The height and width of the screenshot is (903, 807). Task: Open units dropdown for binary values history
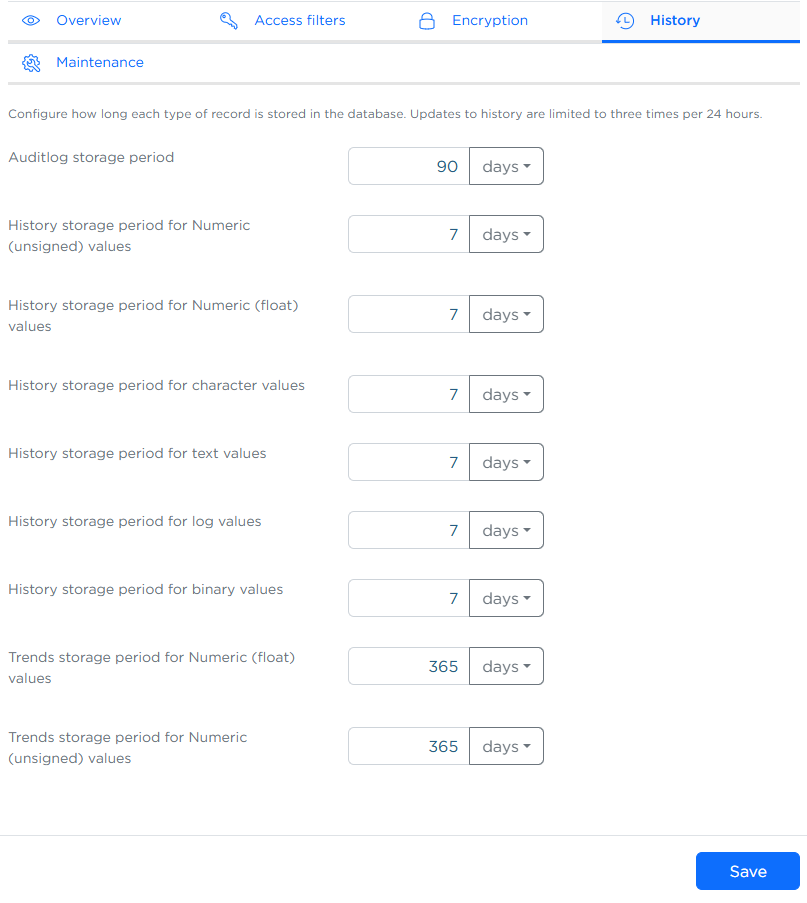click(506, 599)
